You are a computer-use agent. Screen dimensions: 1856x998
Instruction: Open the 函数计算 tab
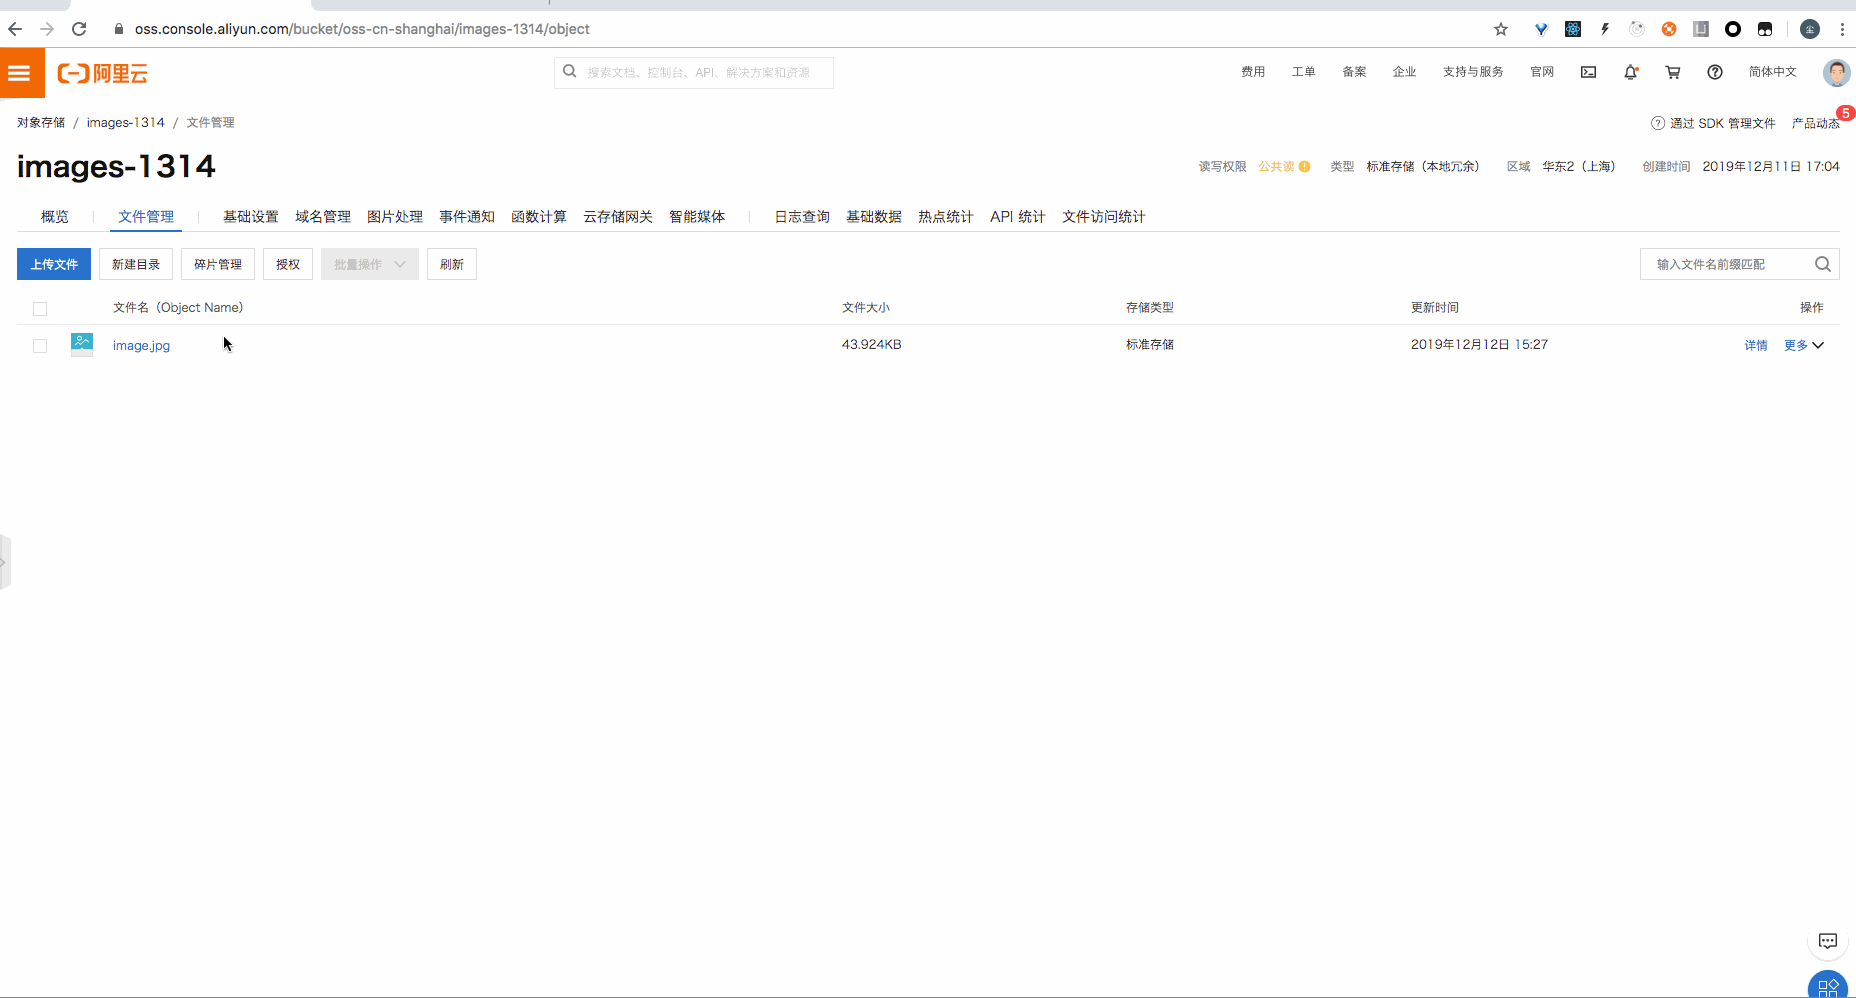coord(539,217)
